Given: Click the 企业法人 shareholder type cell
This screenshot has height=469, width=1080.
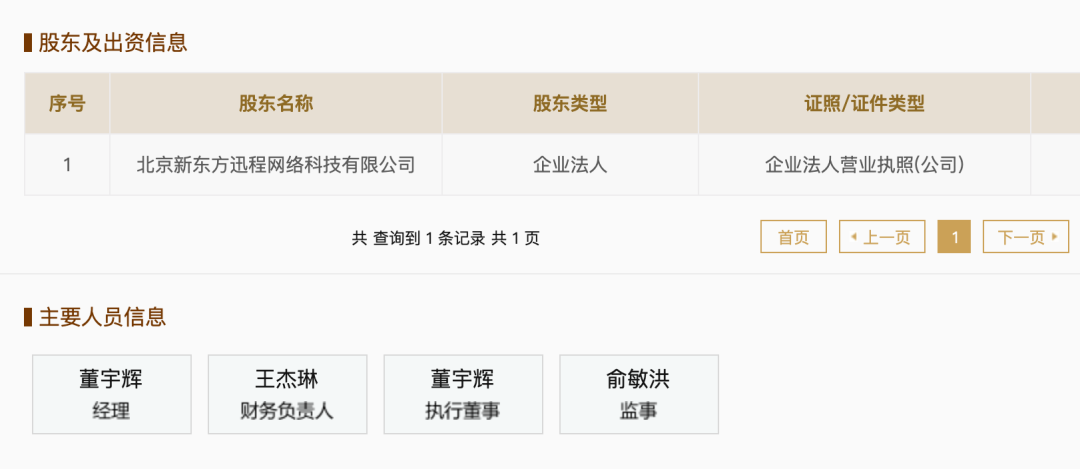Looking at the screenshot, I should click(570, 165).
